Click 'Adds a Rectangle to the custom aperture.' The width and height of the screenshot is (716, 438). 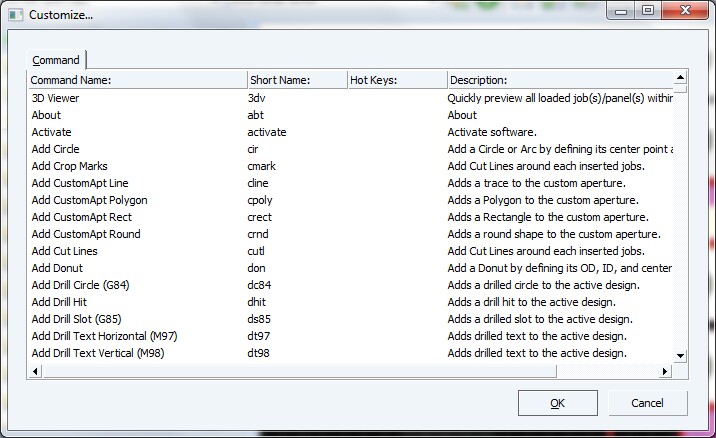pyautogui.click(x=548, y=217)
